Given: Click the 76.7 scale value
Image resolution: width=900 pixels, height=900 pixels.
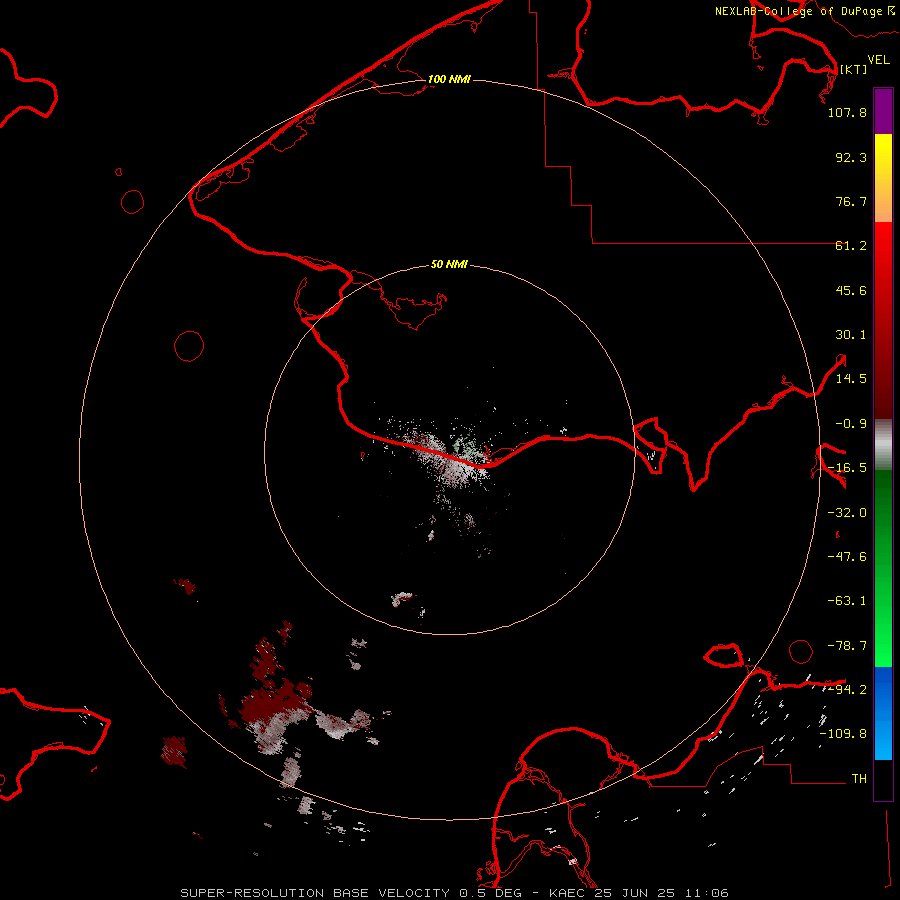Looking at the screenshot, I should pyautogui.click(x=851, y=201).
